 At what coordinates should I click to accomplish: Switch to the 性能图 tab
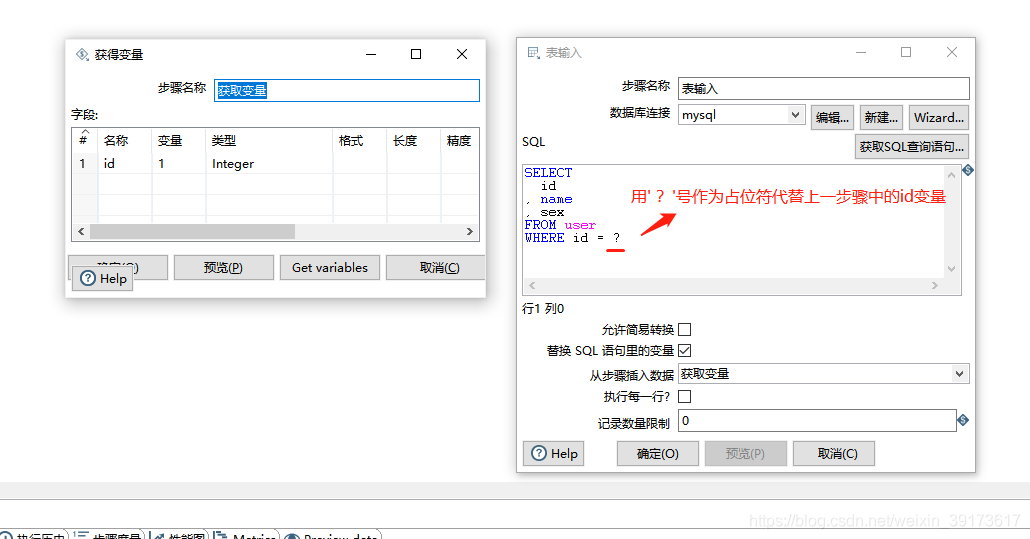[x=179, y=535]
